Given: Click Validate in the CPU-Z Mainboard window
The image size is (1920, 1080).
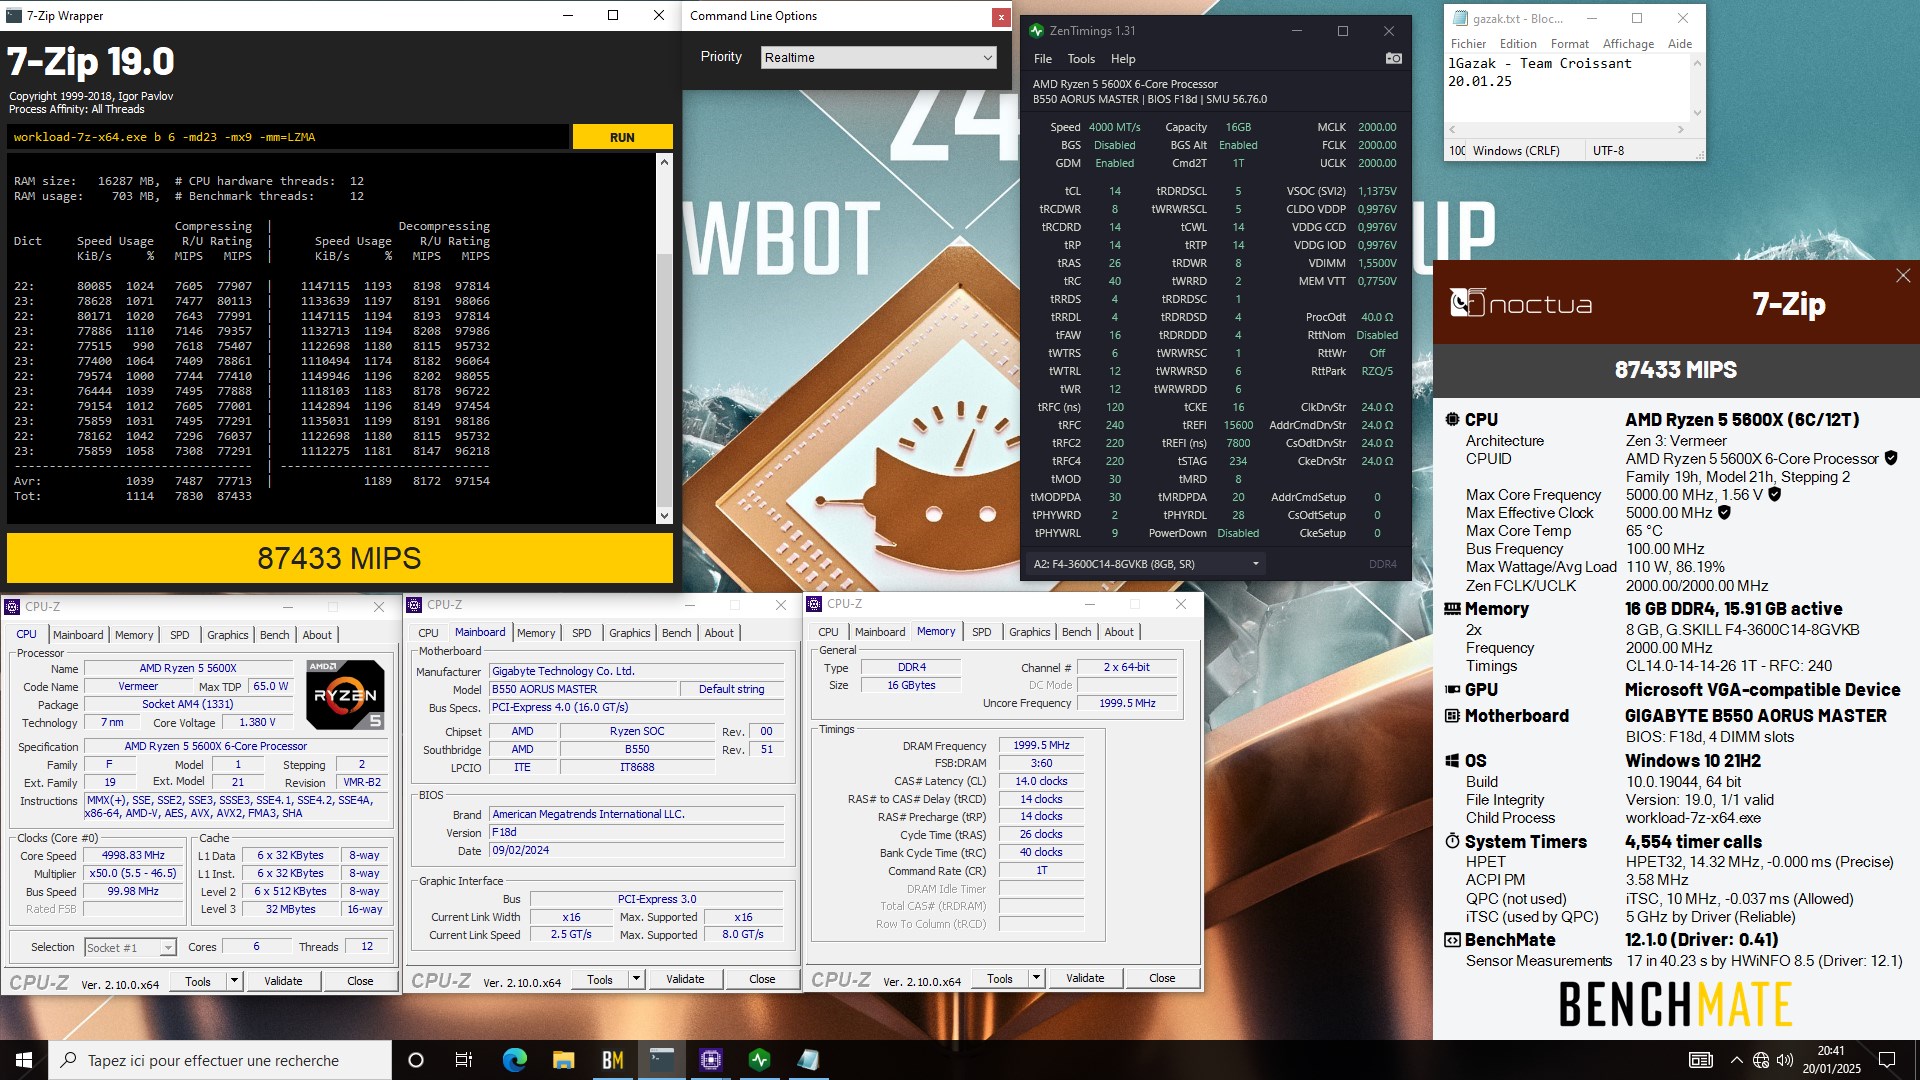Looking at the screenshot, I should point(685,979).
